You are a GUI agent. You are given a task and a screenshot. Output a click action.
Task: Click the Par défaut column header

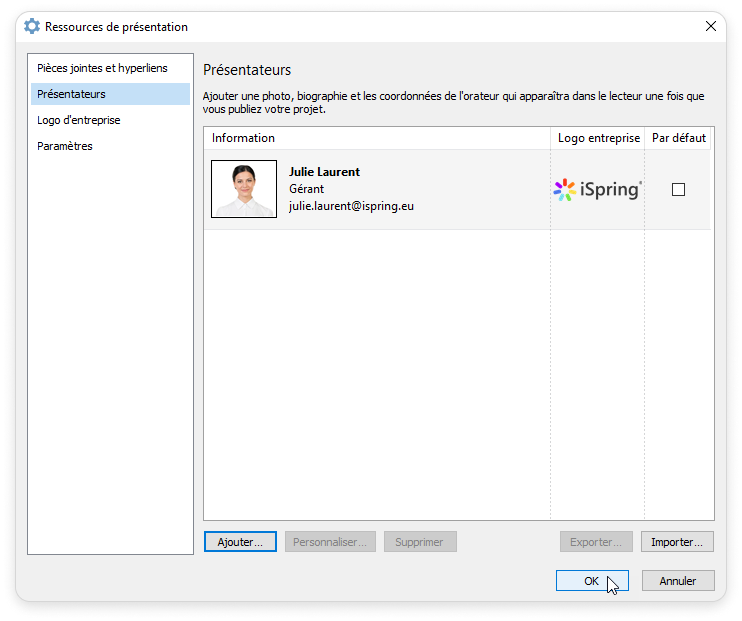click(678, 138)
